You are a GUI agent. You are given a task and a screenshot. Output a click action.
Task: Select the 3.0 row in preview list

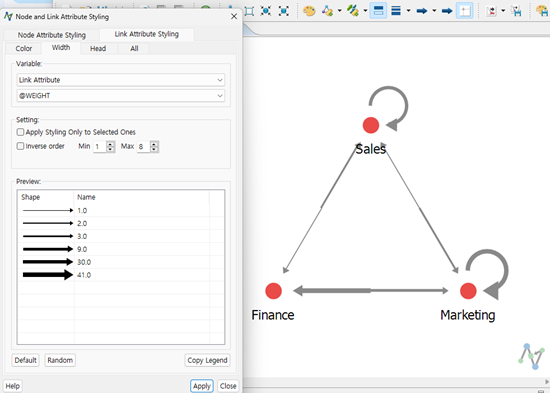[121, 236]
